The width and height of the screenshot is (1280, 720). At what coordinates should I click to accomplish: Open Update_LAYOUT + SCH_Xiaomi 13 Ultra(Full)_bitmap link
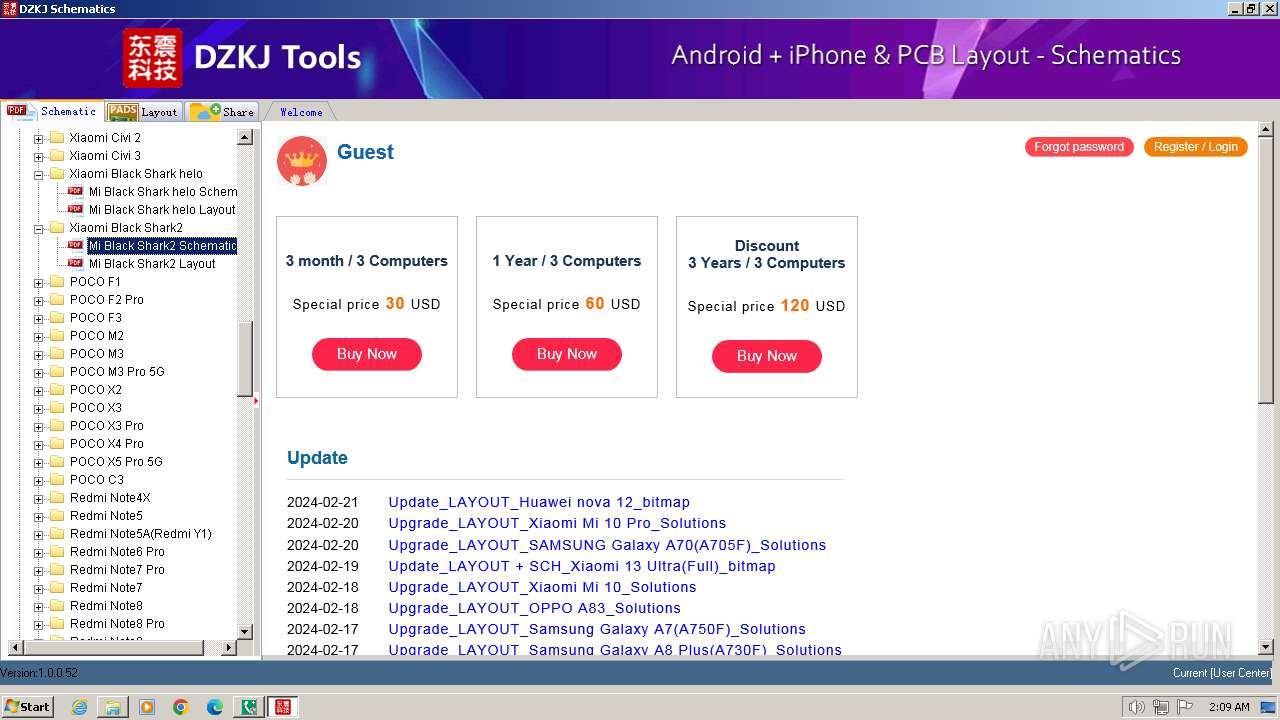pyautogui.click(x=582, y=566)
